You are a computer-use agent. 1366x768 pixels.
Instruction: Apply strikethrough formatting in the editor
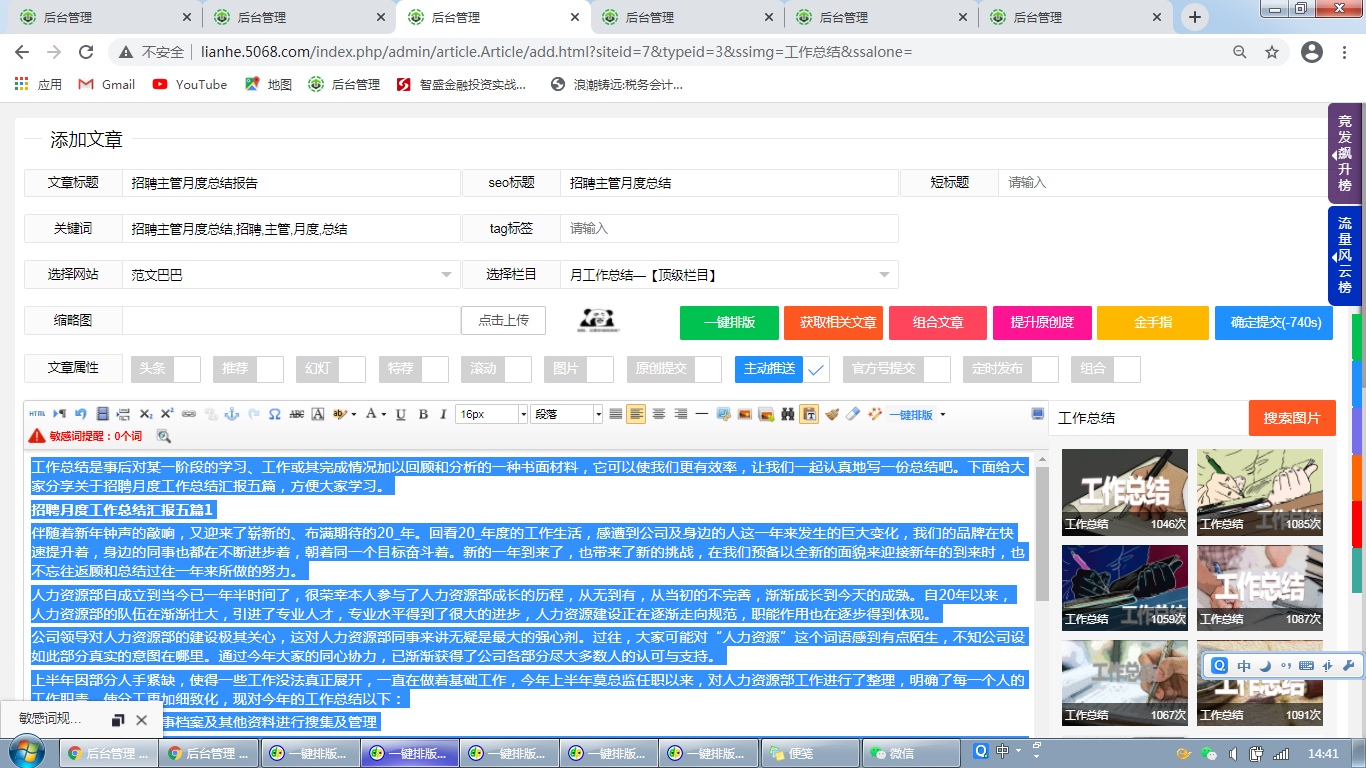[x=298, y=413]
